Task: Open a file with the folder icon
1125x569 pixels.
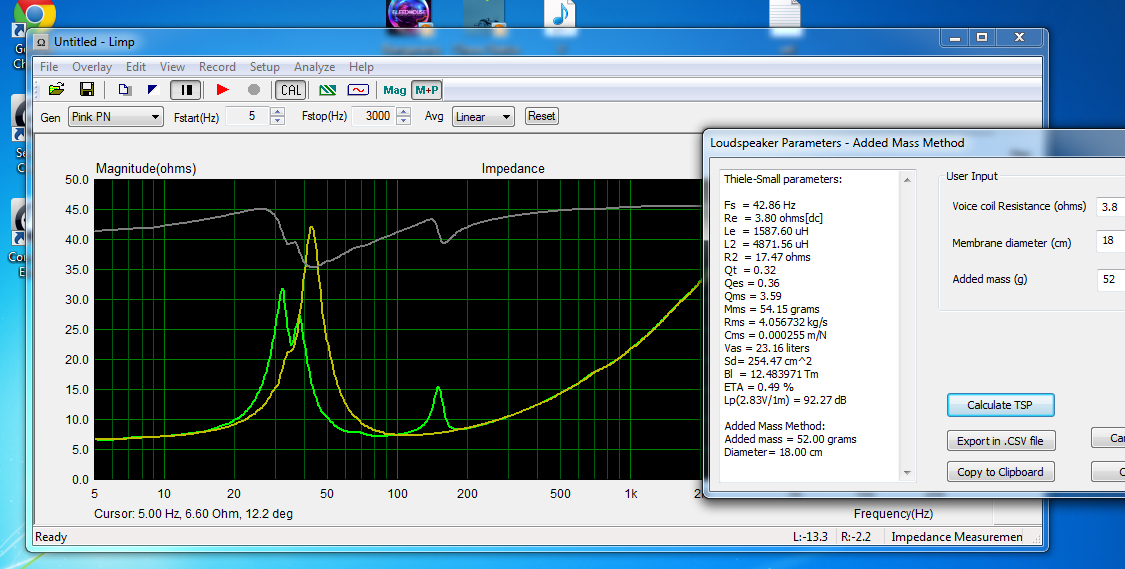Action: pyautogui.click(x=57, y=90)
